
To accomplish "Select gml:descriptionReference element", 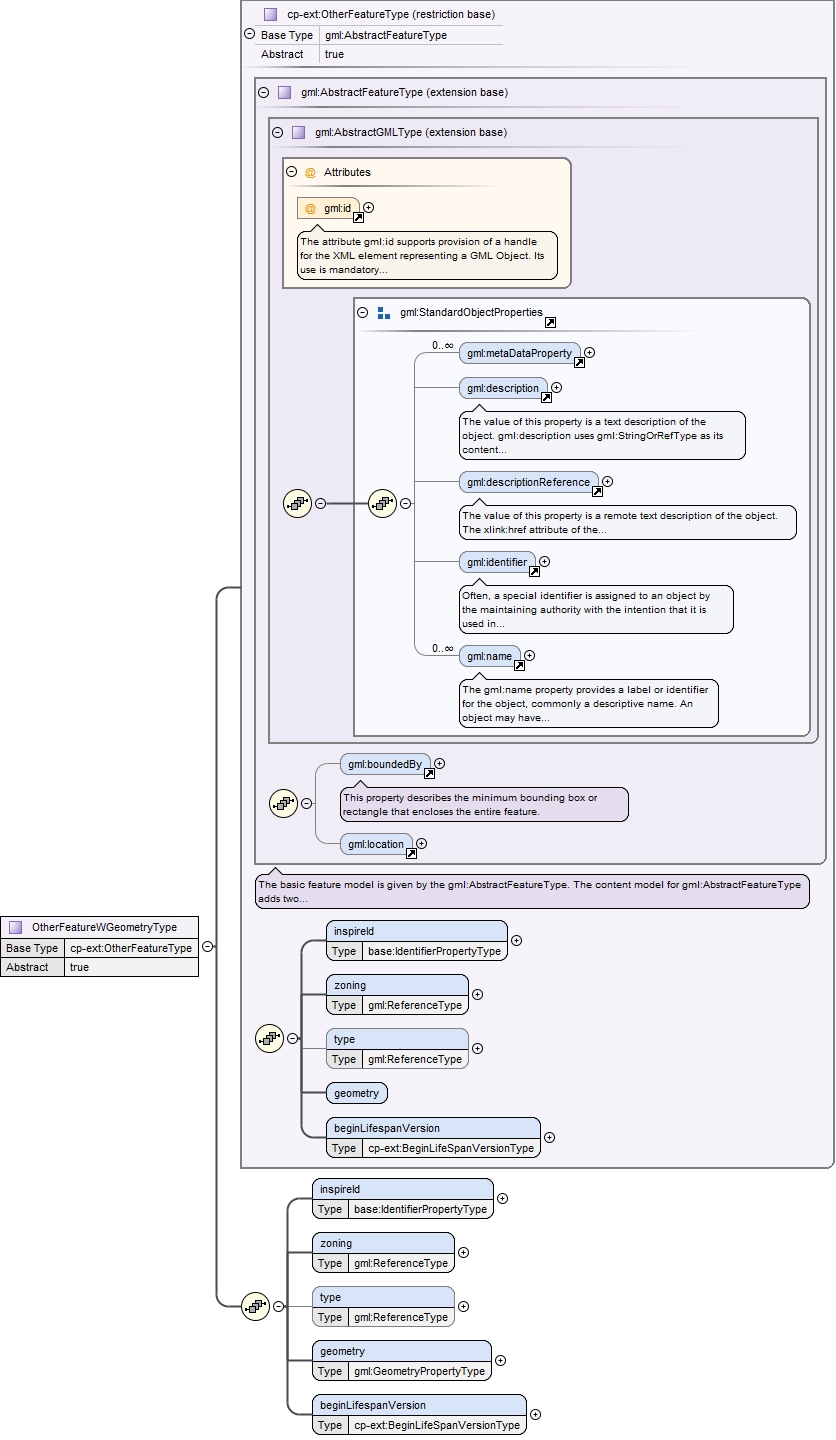I will pos(529,482).
